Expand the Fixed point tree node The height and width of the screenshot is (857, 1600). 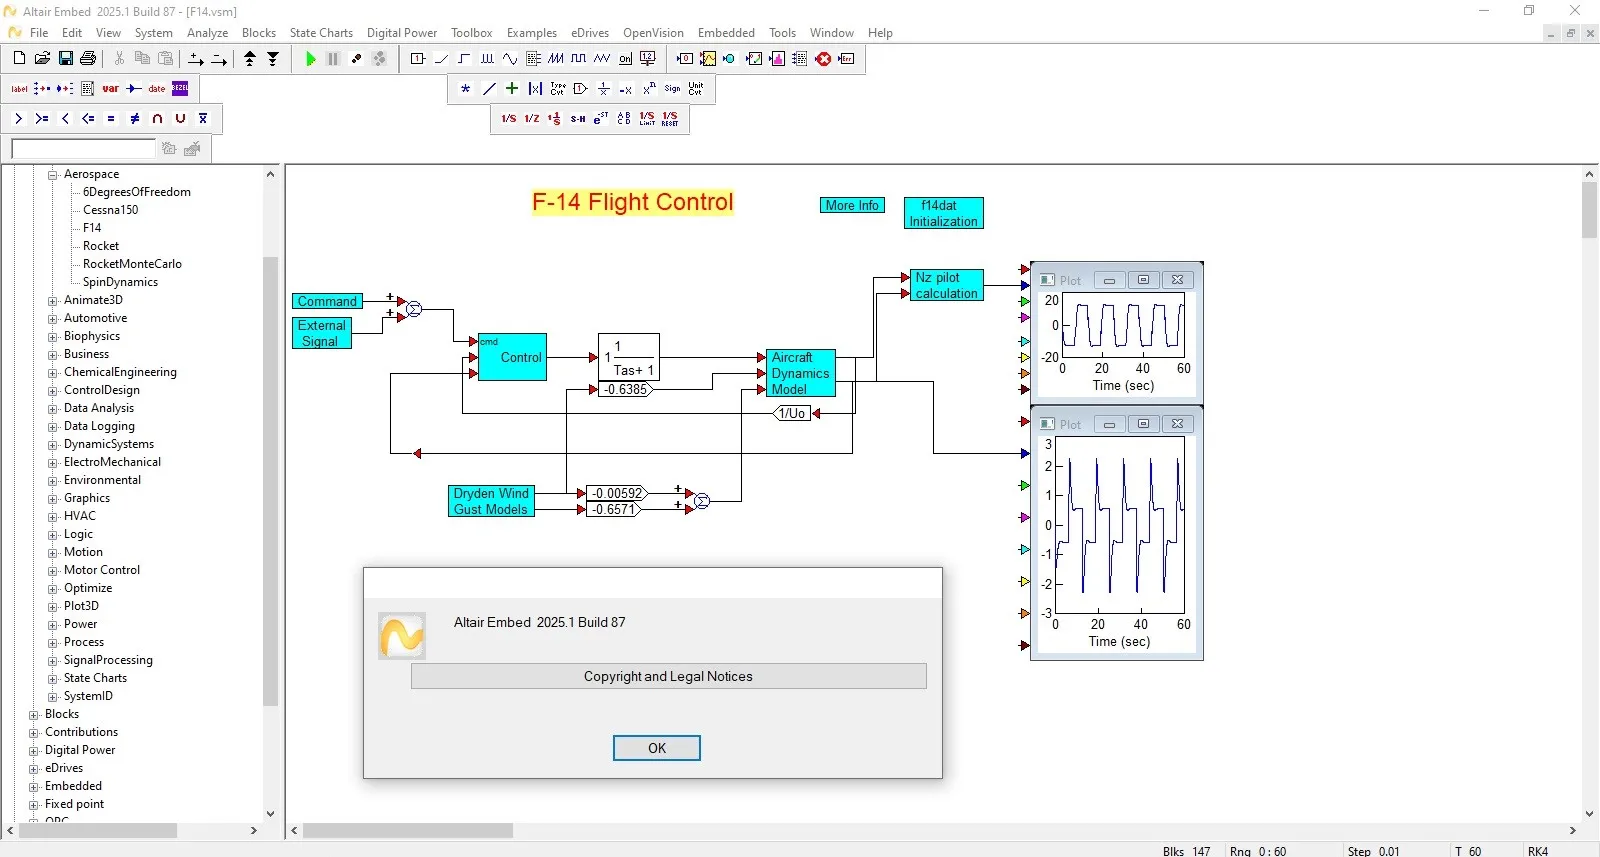click(x=34, y=805)
